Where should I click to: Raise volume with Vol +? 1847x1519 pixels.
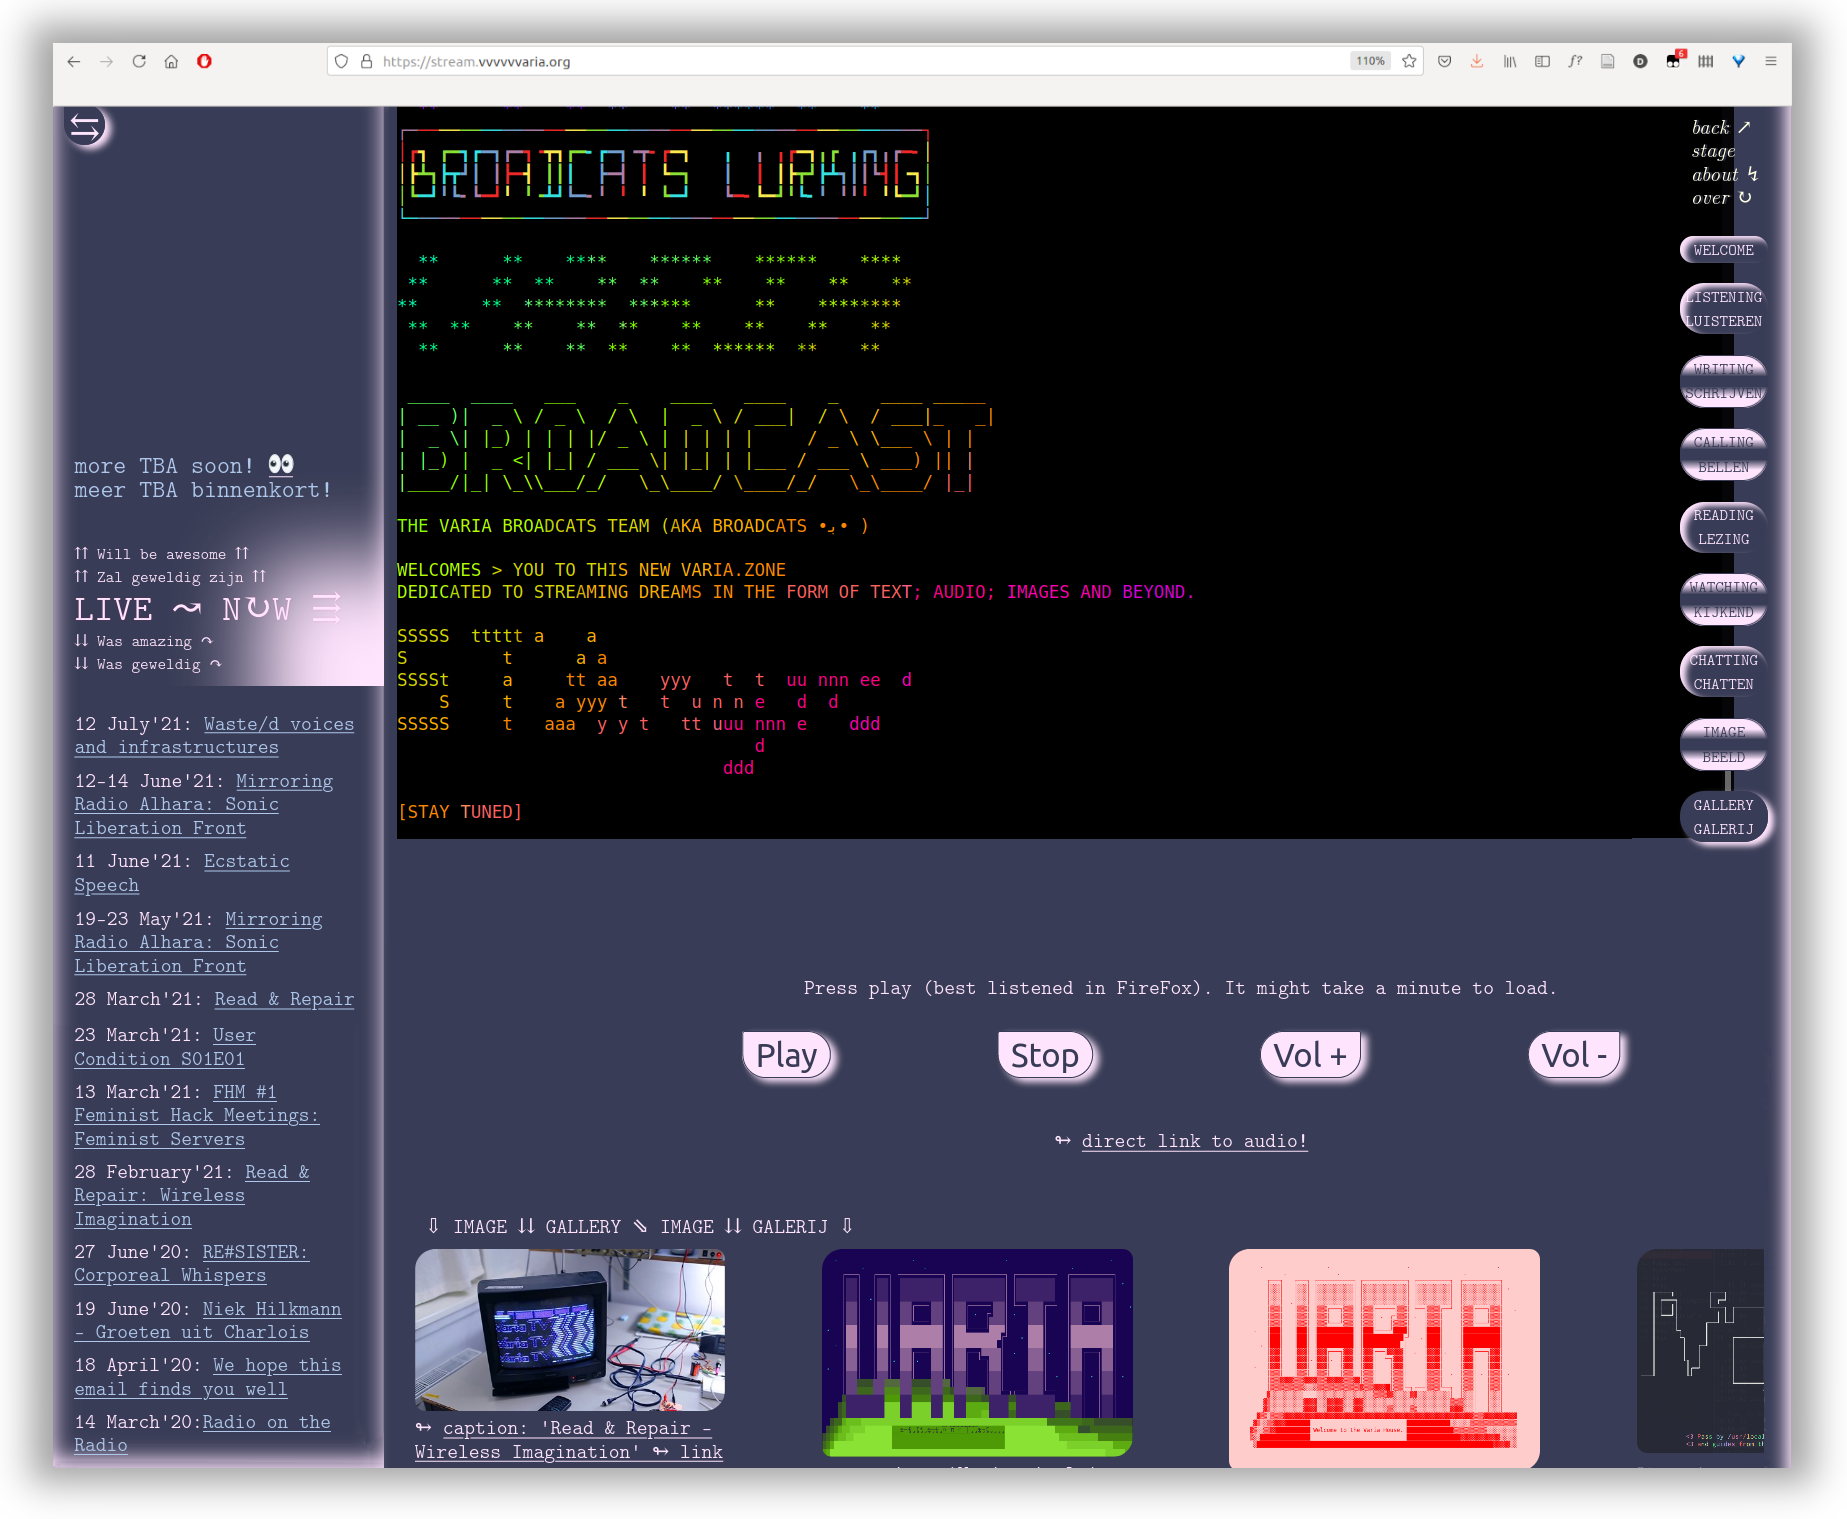tap(1310, 1055)
